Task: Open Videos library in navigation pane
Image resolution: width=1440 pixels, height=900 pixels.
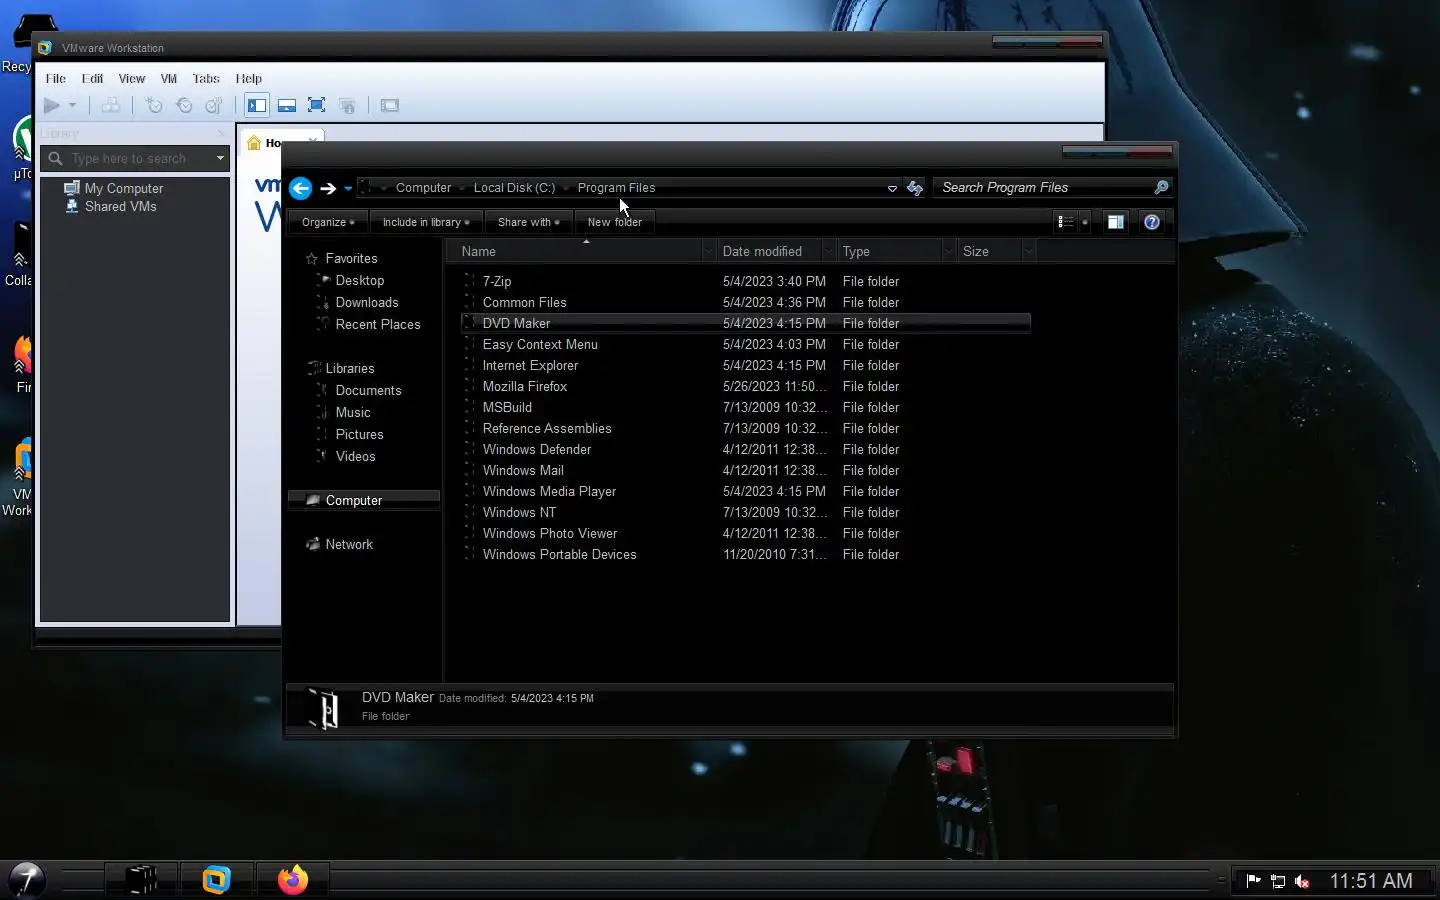Action: point(355,457)
